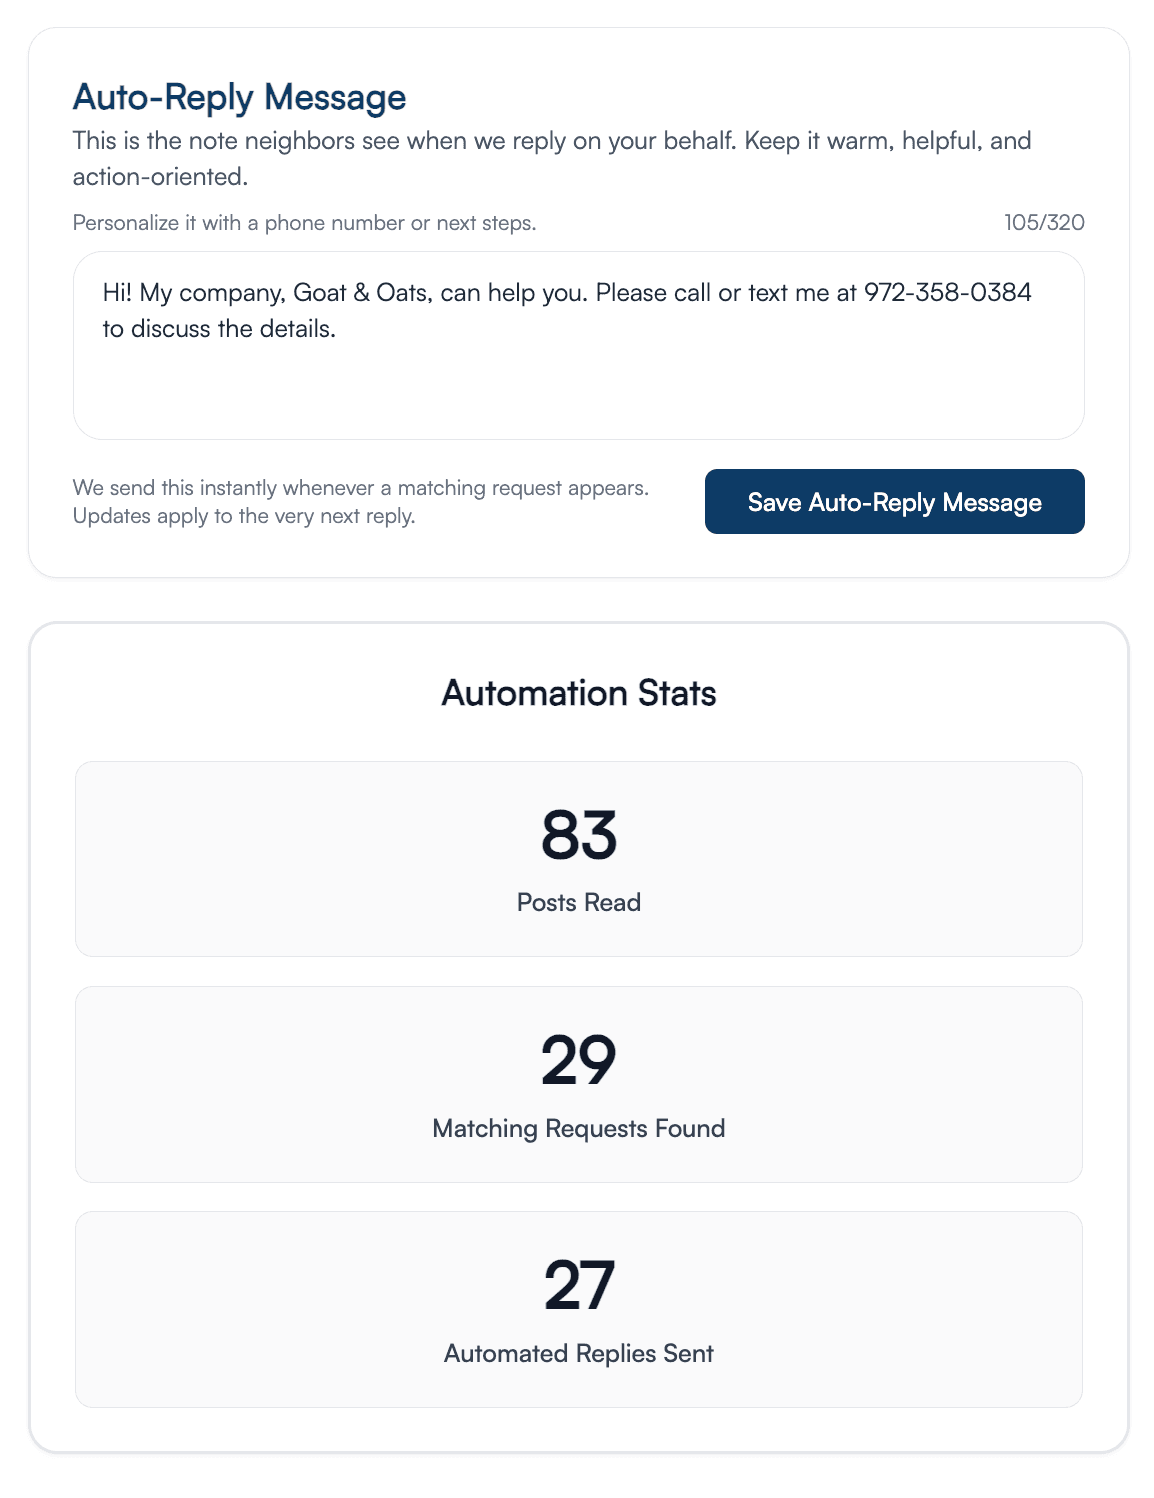The height and width of the screenshot is (1498, 1154).
Task: Click the Auto-Reply Message heading
Action: point(239,96)
